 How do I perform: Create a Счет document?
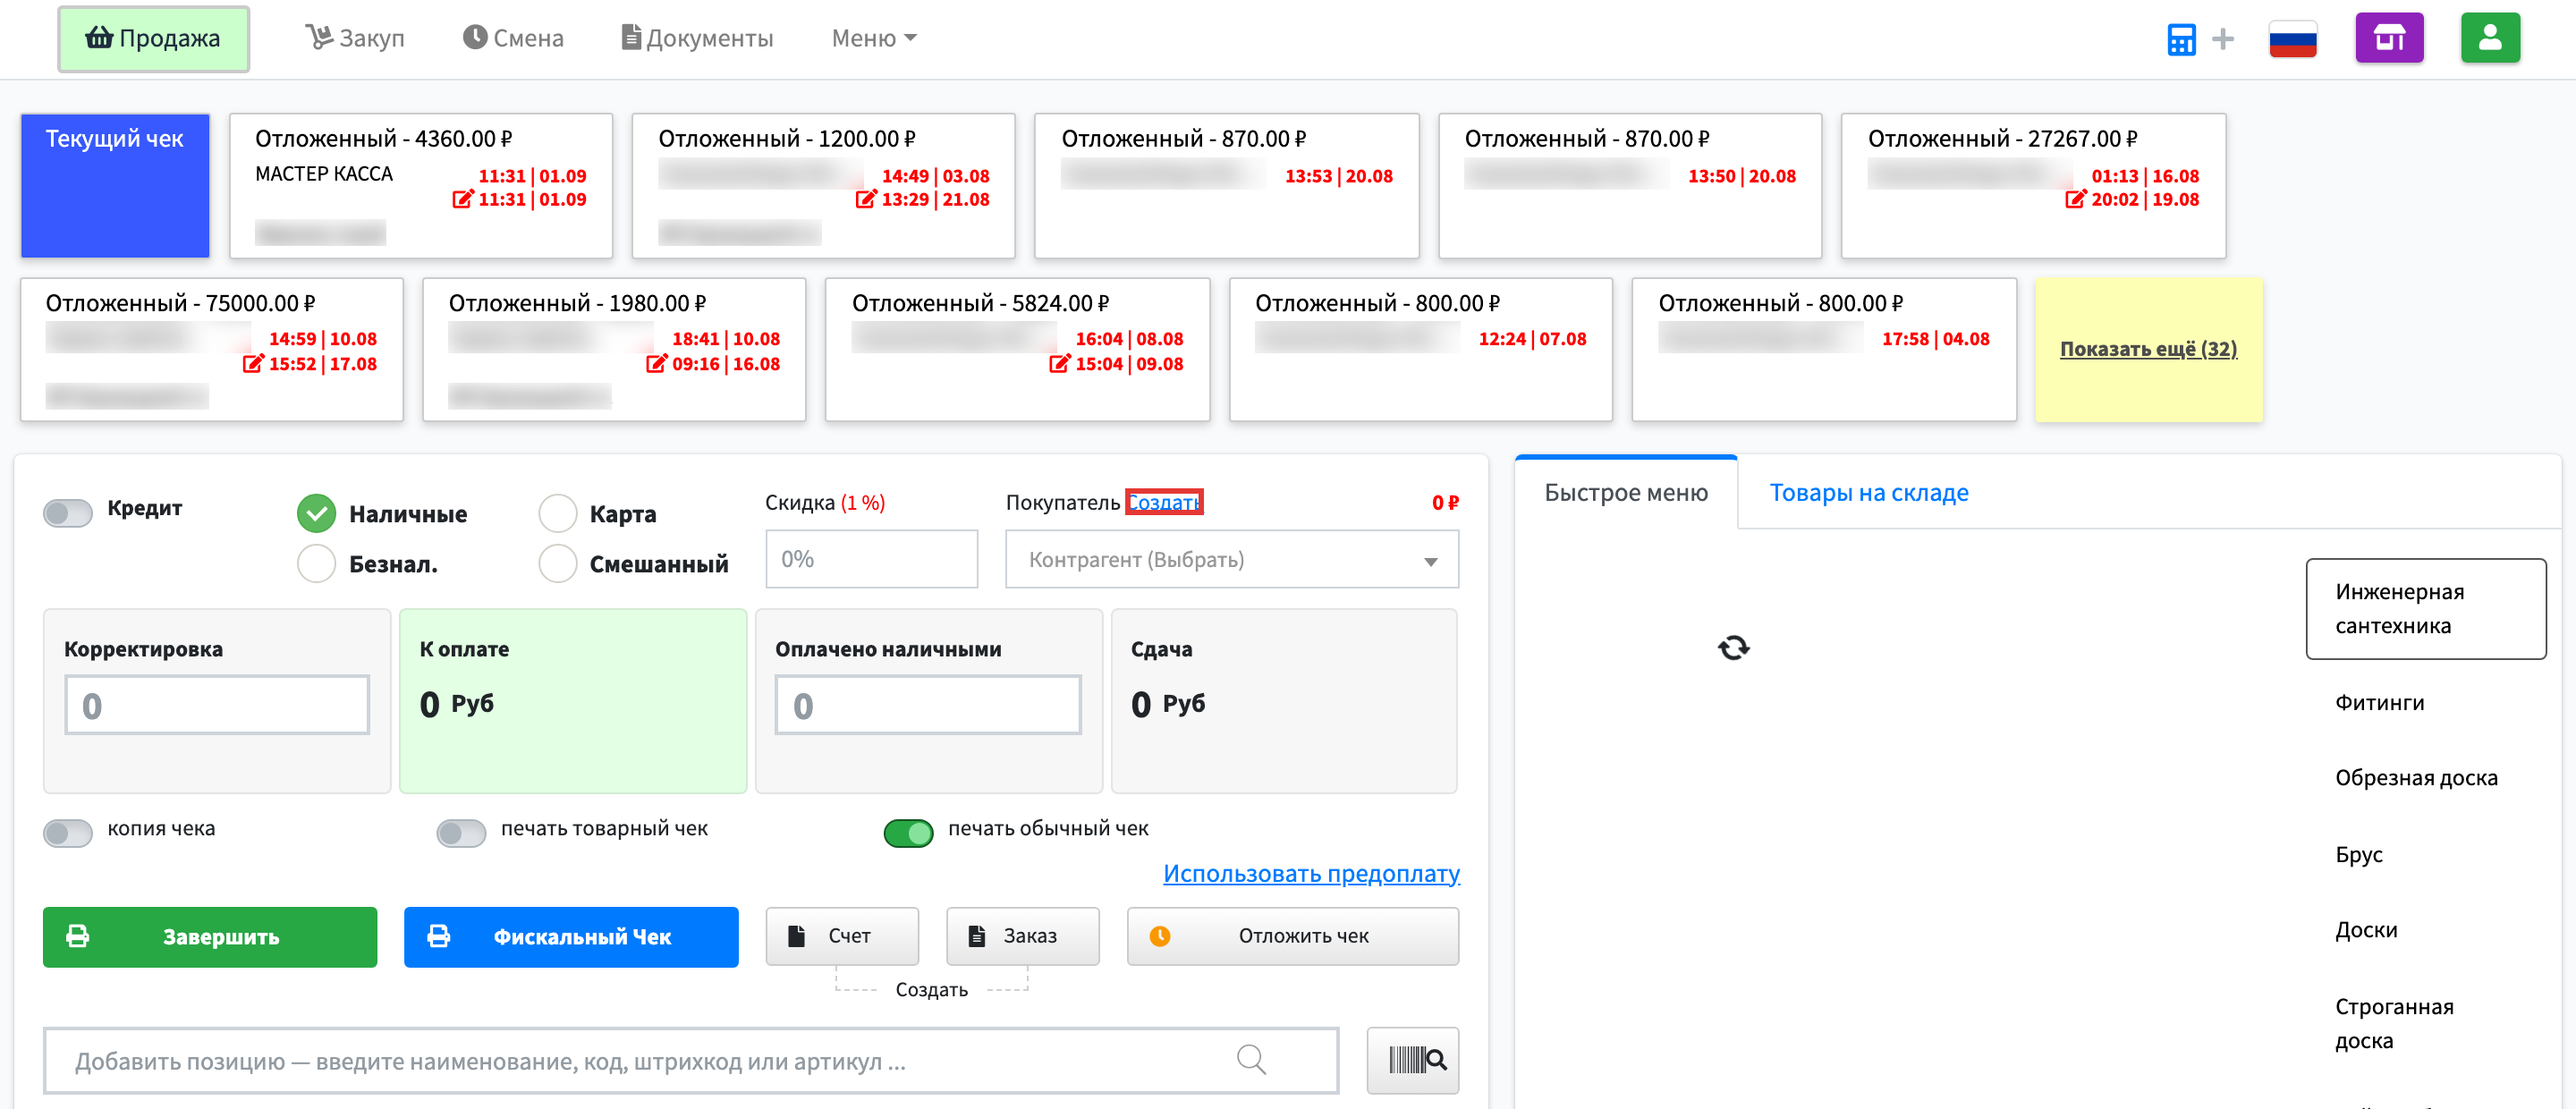tap(841, 936)
